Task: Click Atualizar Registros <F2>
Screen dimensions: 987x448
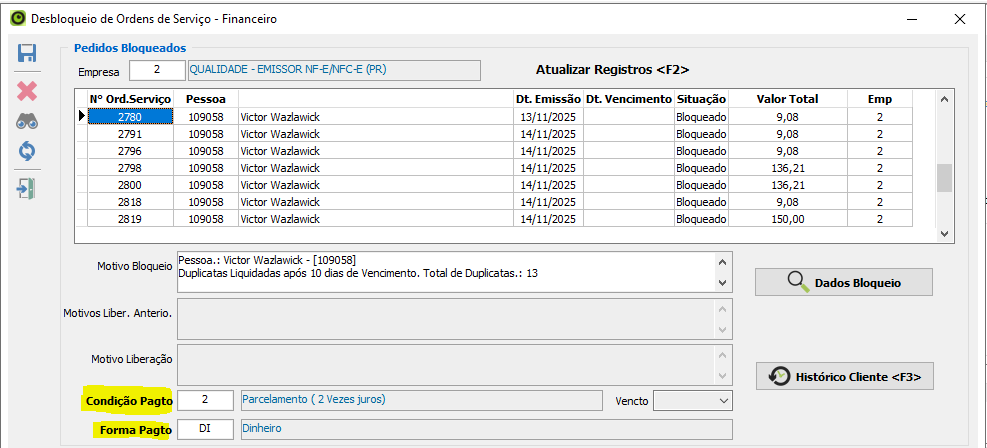Action: (x=612, y=69)
